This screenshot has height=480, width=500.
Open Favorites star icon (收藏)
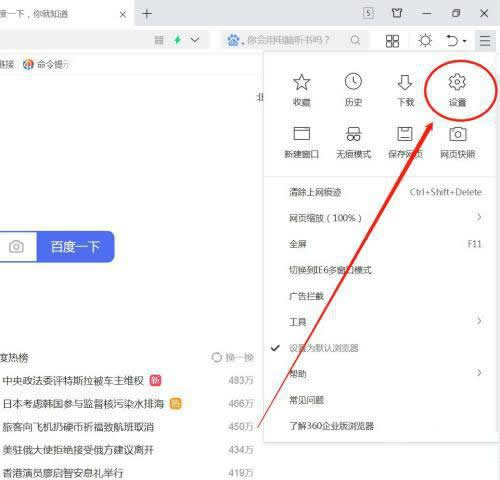302,90
